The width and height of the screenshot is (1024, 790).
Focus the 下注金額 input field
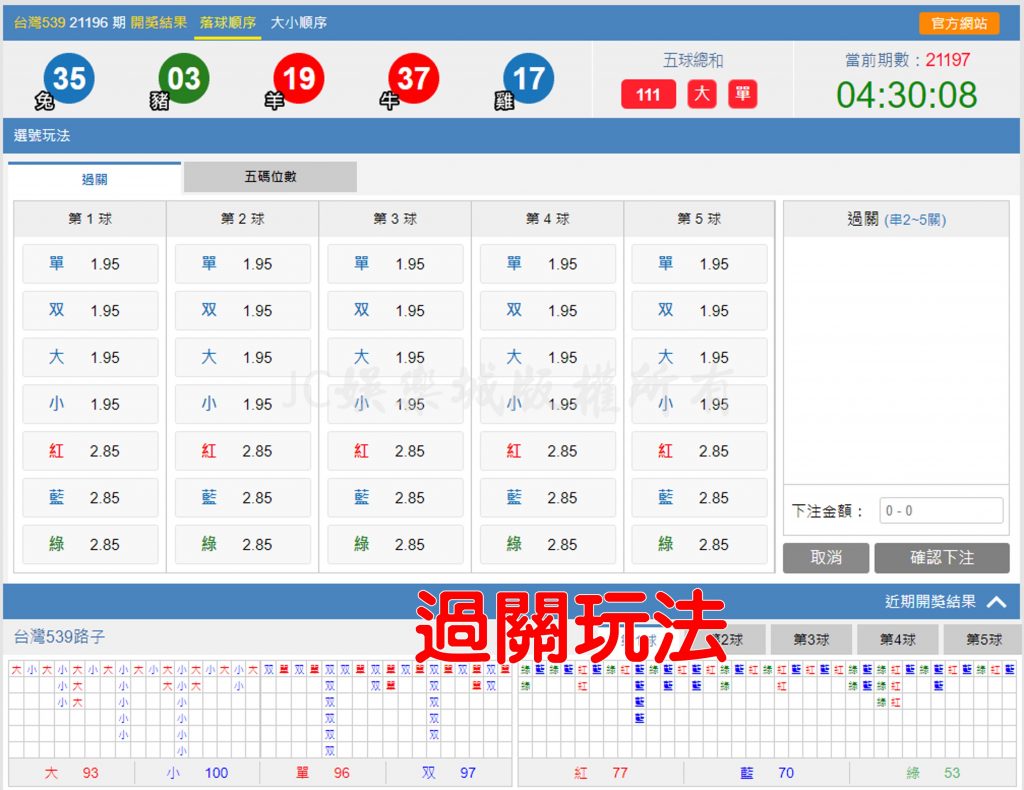point(941,511)
